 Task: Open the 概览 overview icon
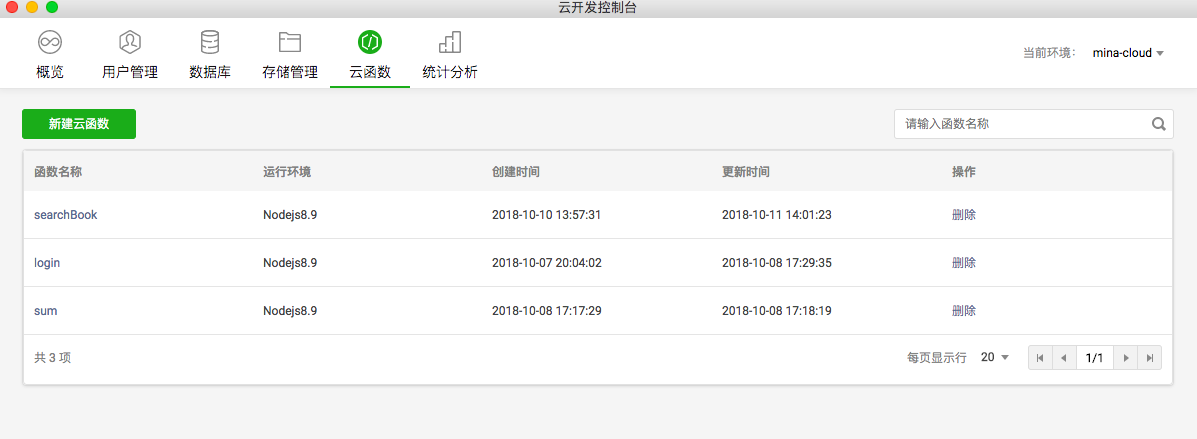pos(50,43)
